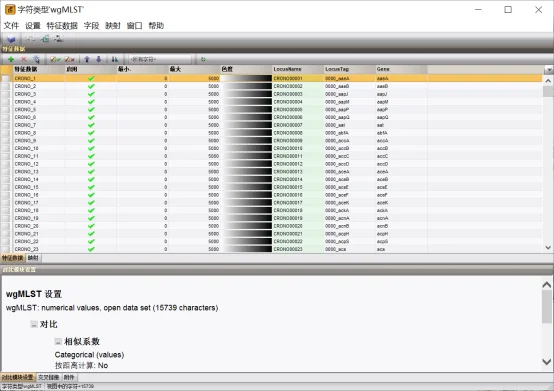Open the character filter dropdown field
This screenshot has height=391, width=554.
[160, 59]
